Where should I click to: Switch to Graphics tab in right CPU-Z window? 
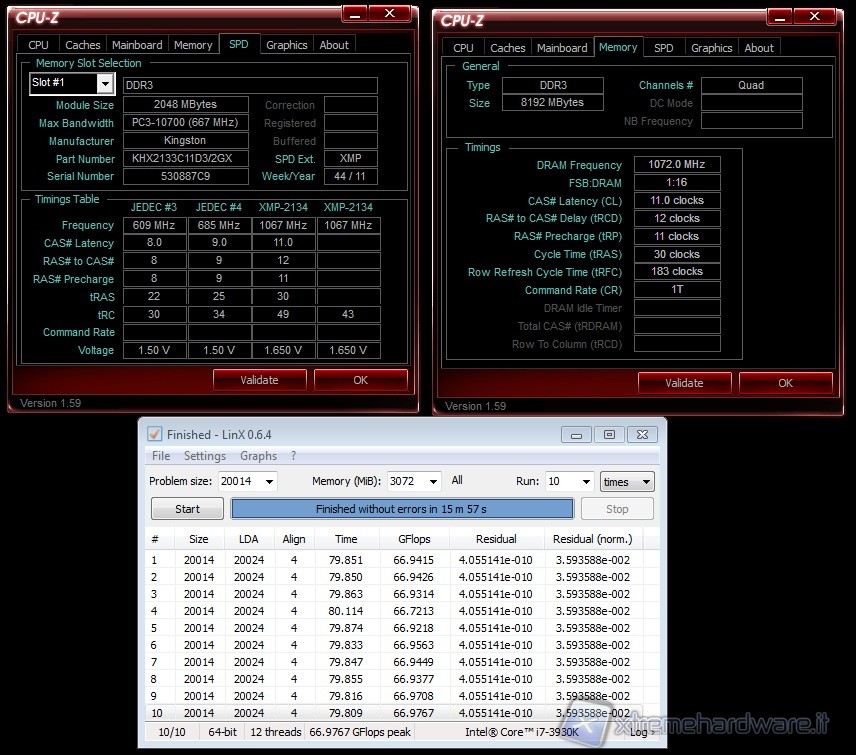click(711, 48)
